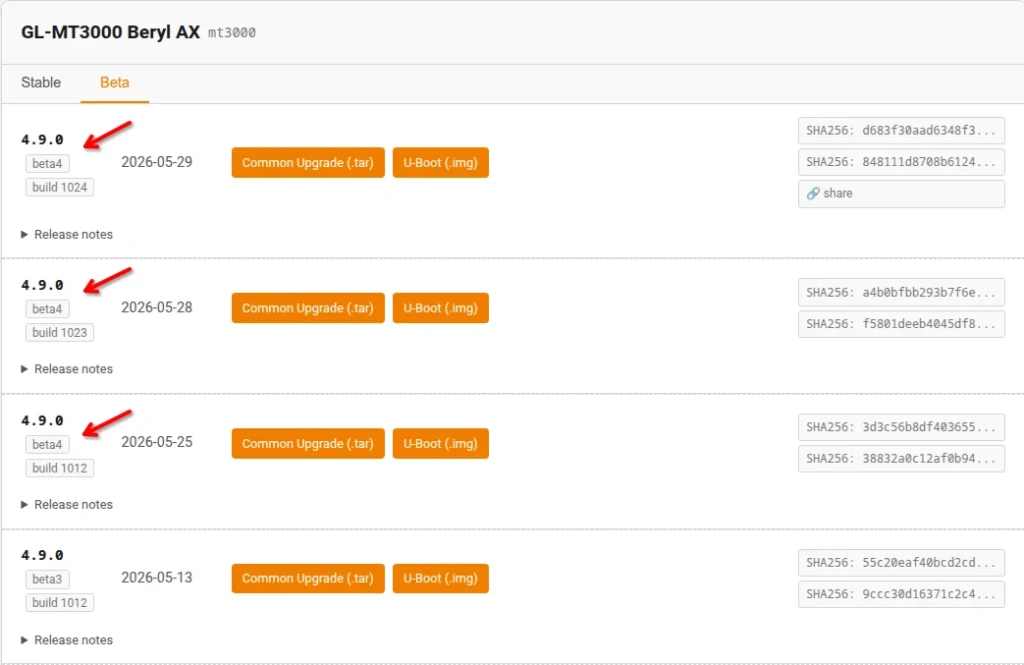
Task: Click the build 1024 badge
Action: point(59,187)
